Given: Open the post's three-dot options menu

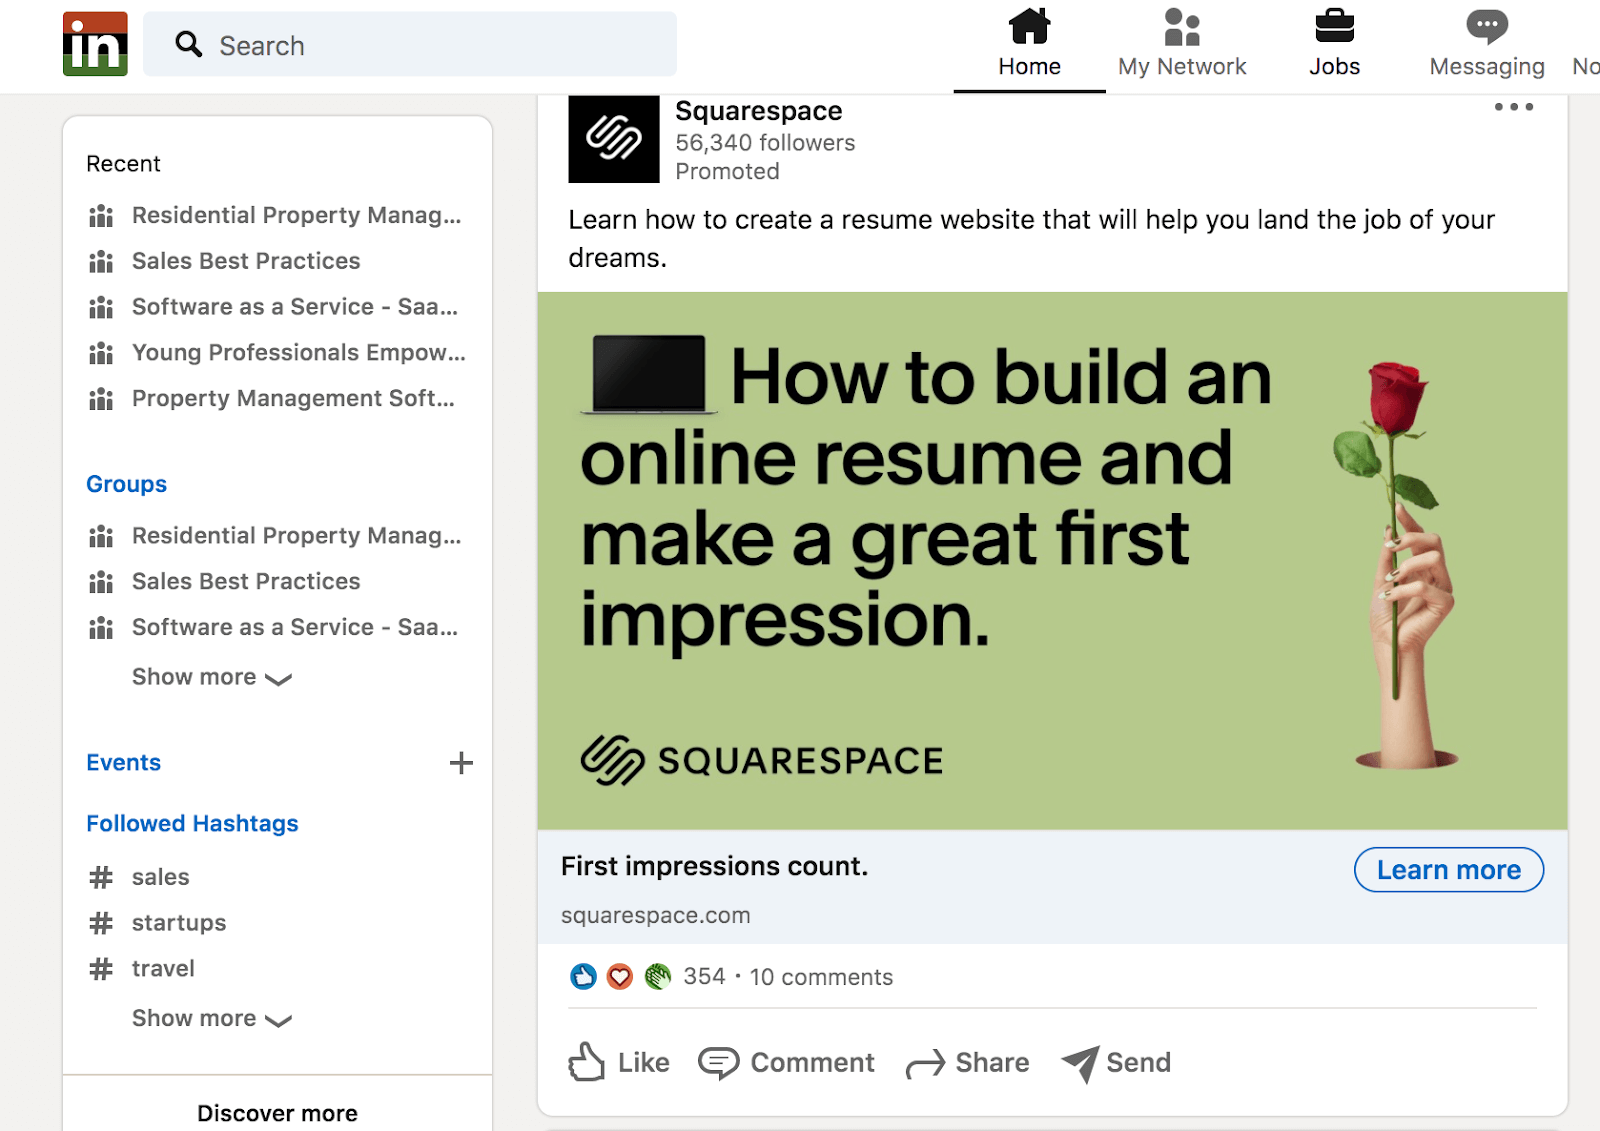Looking at the screenshot, I should click(x=1513, y=107).
